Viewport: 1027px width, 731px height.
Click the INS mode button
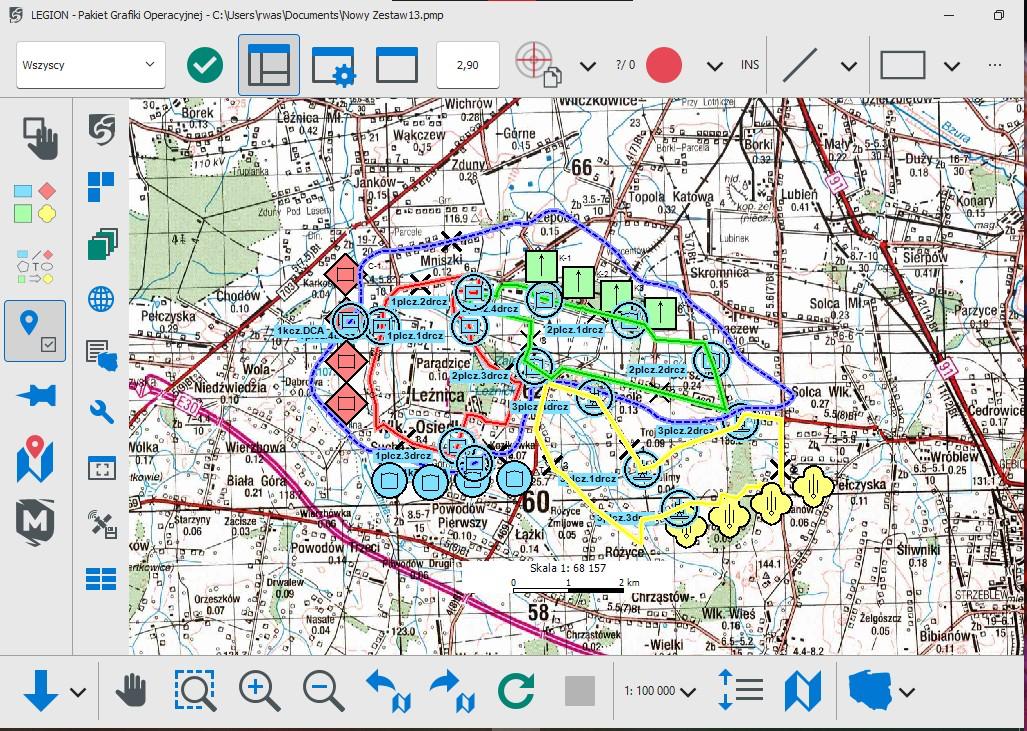click(750, 66)
